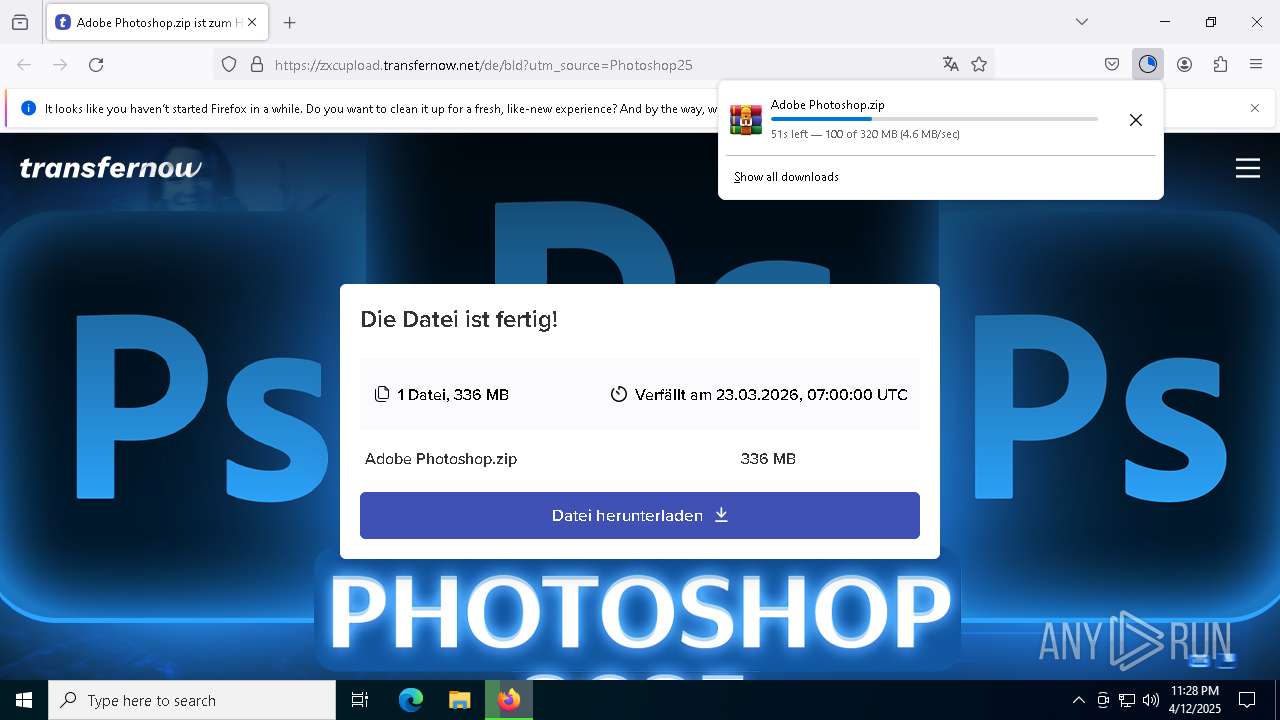Viewport: 1280px width, 720px height.
Task: Open transfernow site hamburger menu
Action: tap(1248, 168)
